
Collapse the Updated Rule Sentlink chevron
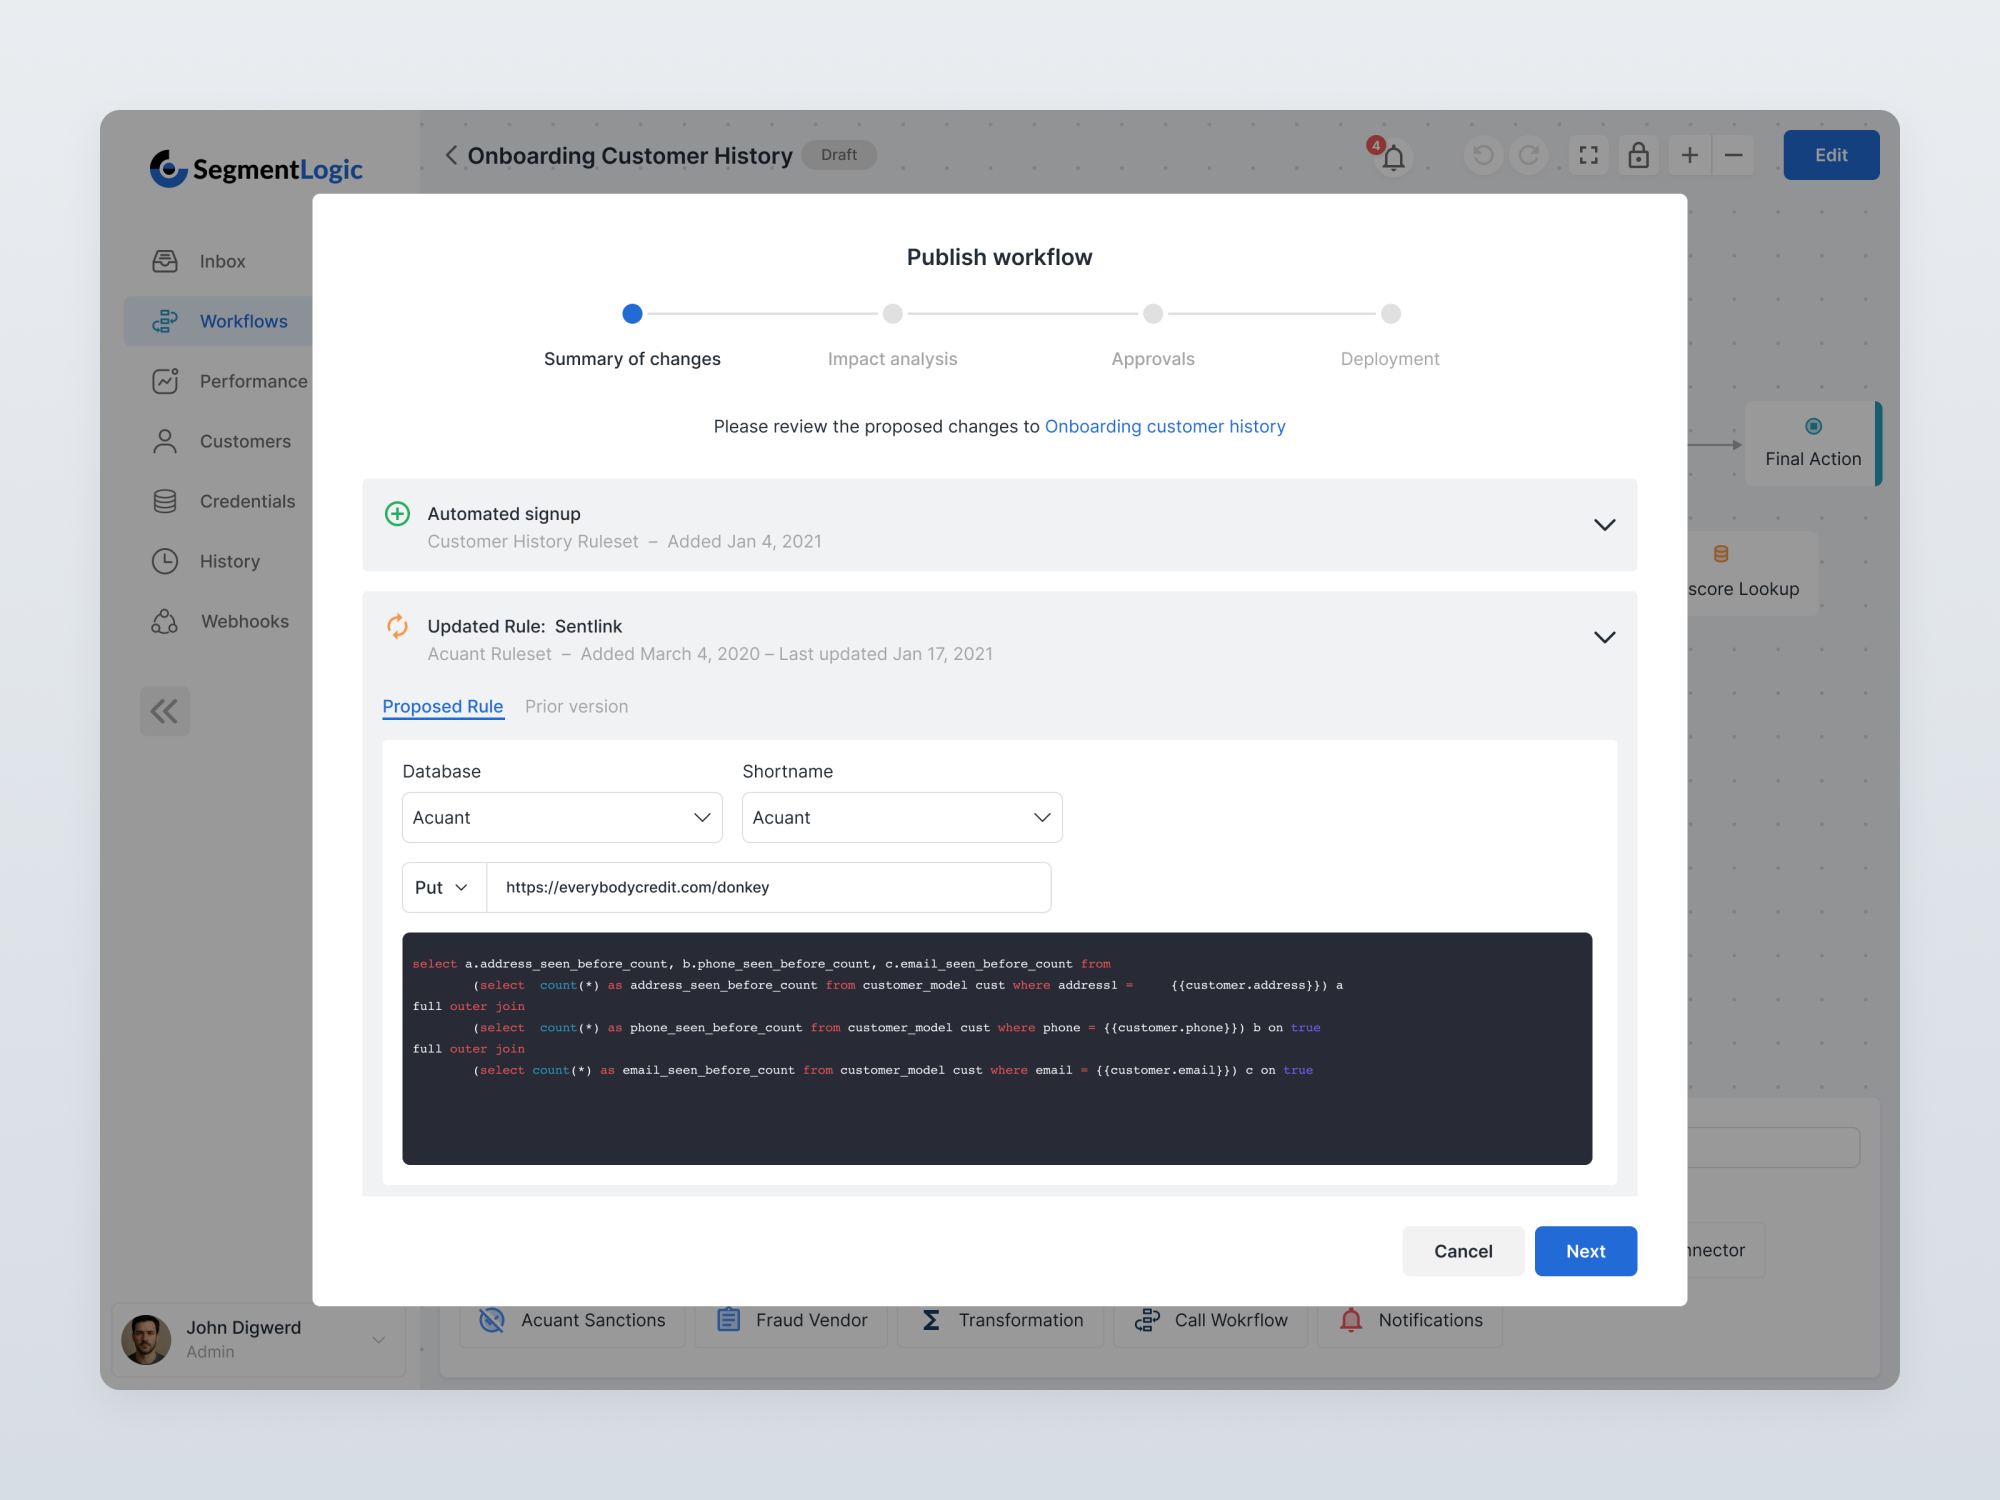click(x=1604, y=637)
